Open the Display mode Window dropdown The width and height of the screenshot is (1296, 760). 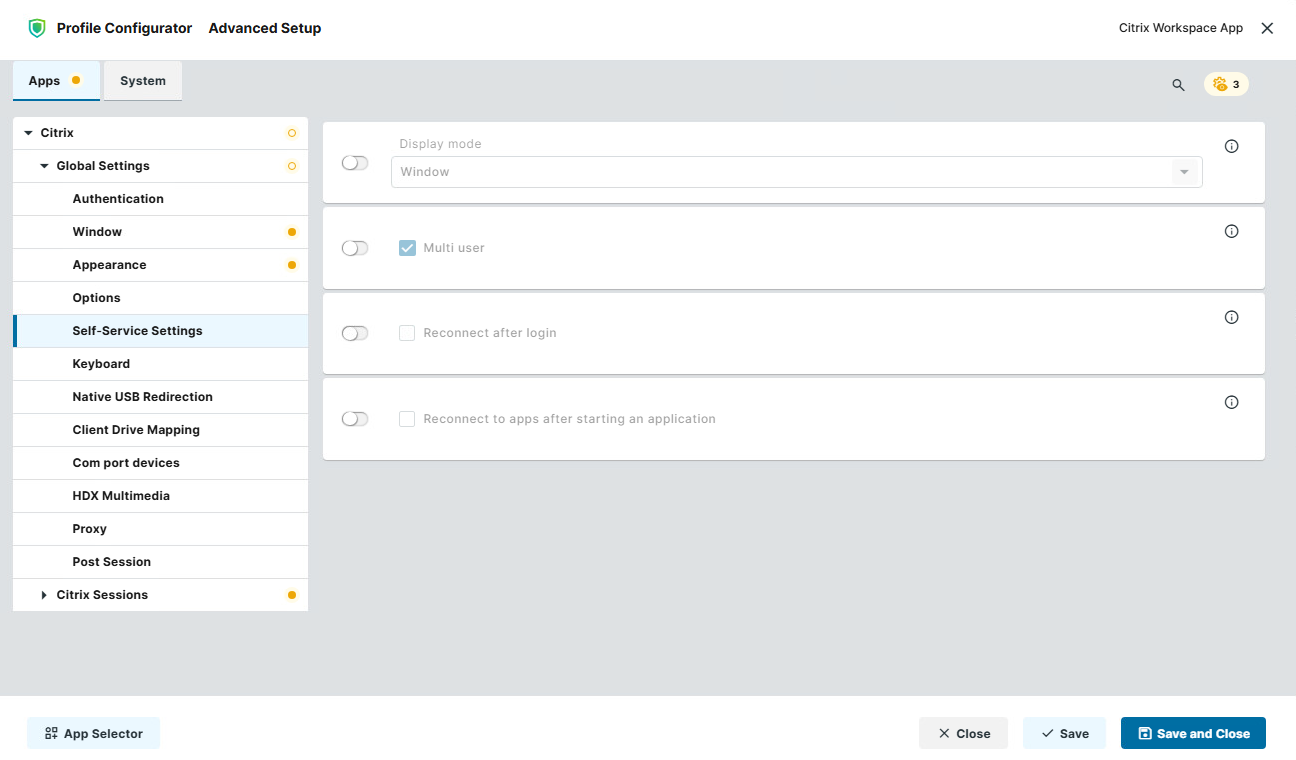point(796,172)
